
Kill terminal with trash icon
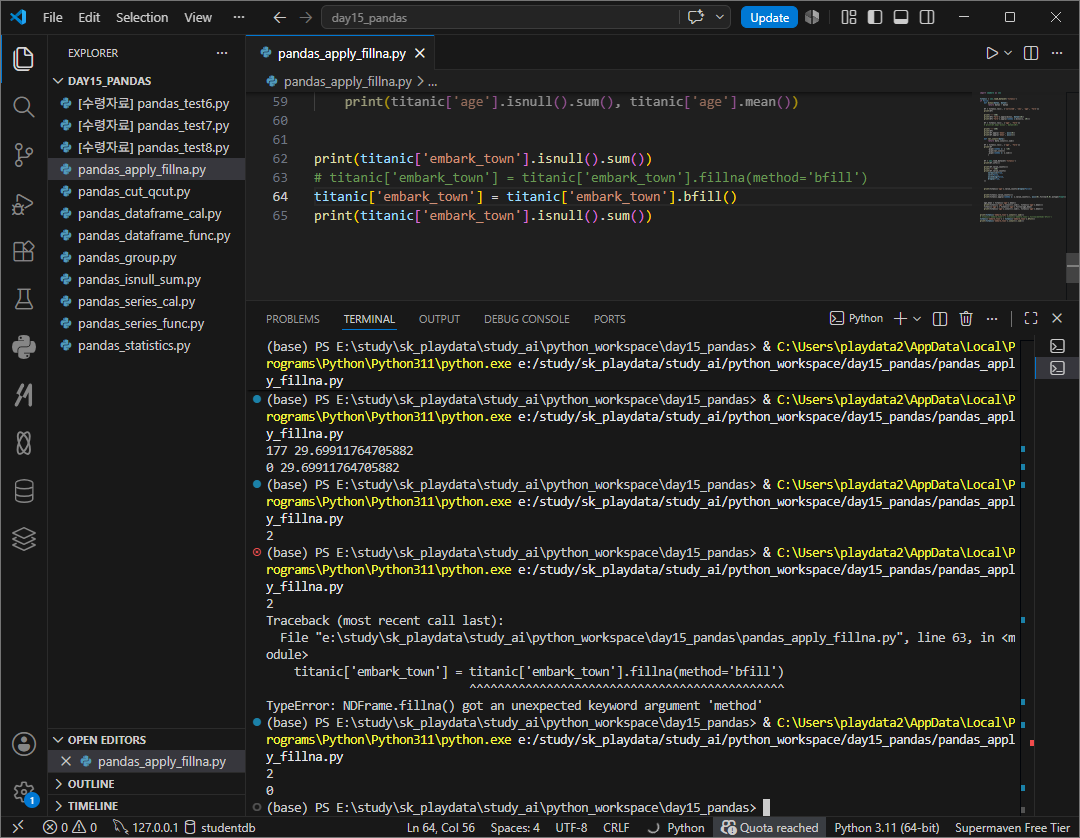966,318
